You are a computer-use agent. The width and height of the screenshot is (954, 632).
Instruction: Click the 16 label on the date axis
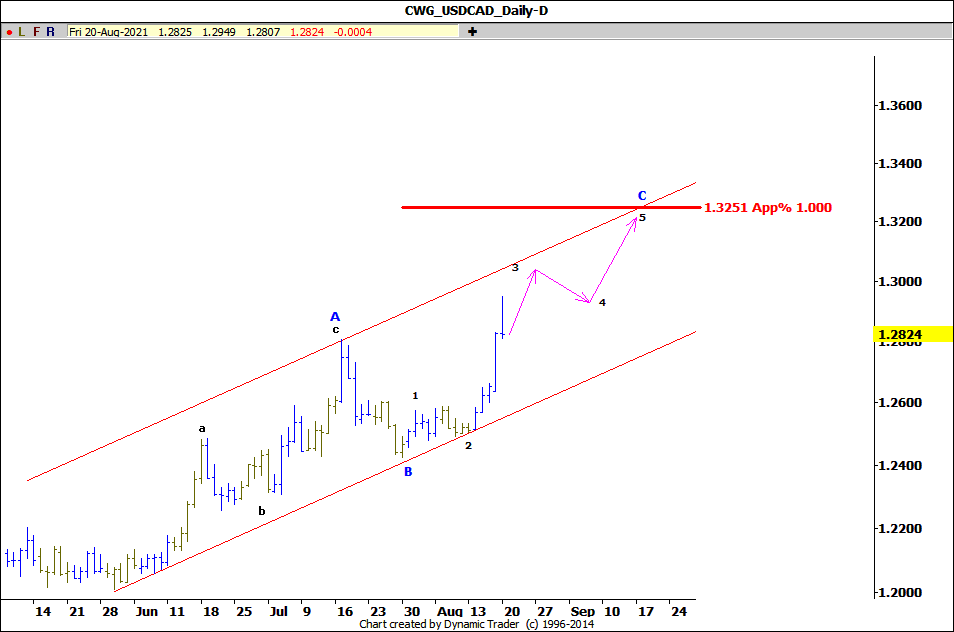[345, 611]
